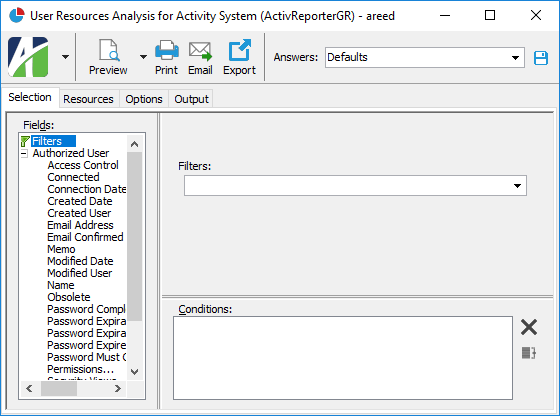Image resolution: width=560 pixels, height=416 pixels.
Task: Select the Email Address field
Action: 80,225
